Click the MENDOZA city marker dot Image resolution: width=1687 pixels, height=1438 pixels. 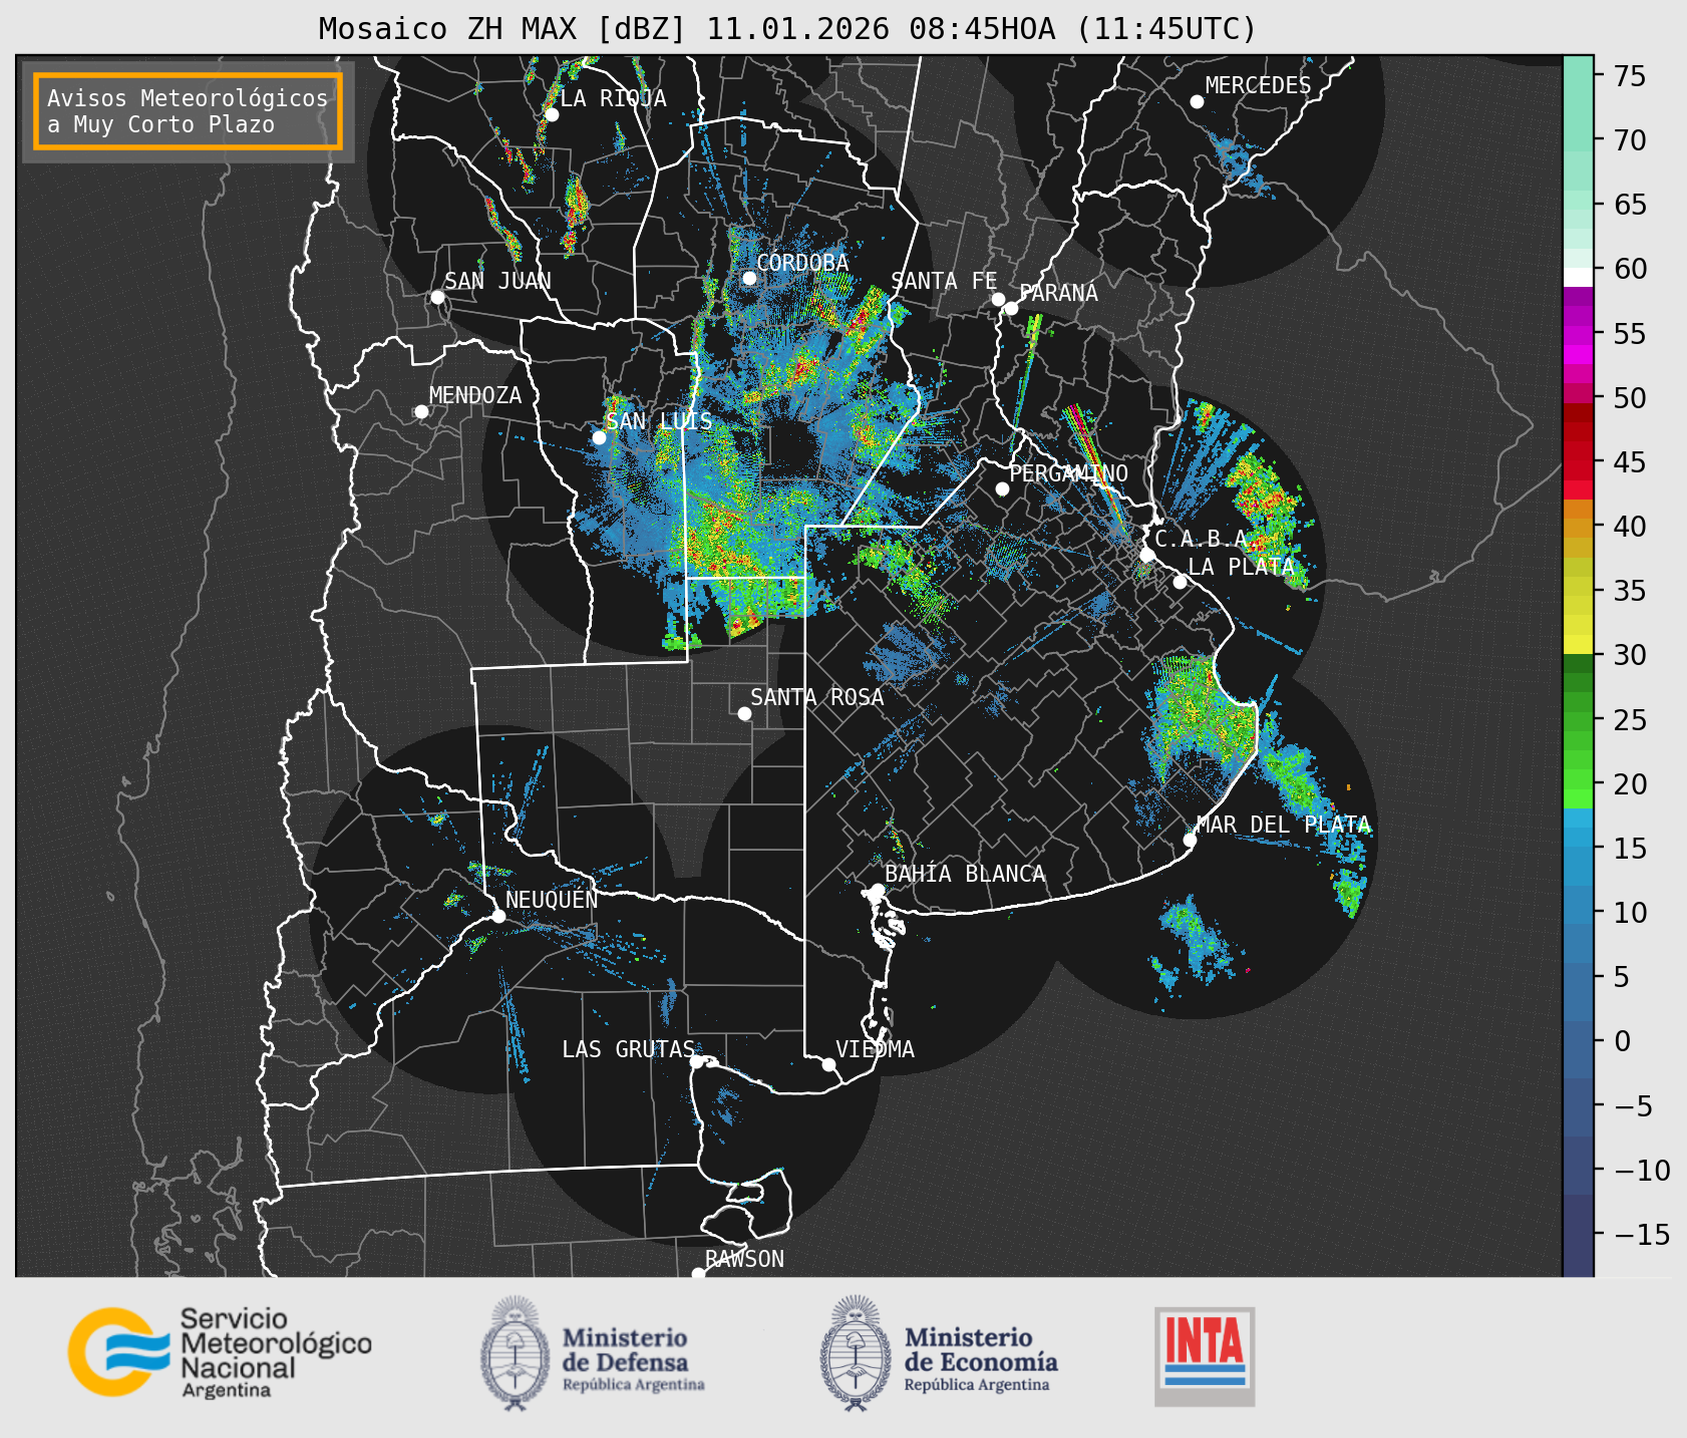(421, 412)
